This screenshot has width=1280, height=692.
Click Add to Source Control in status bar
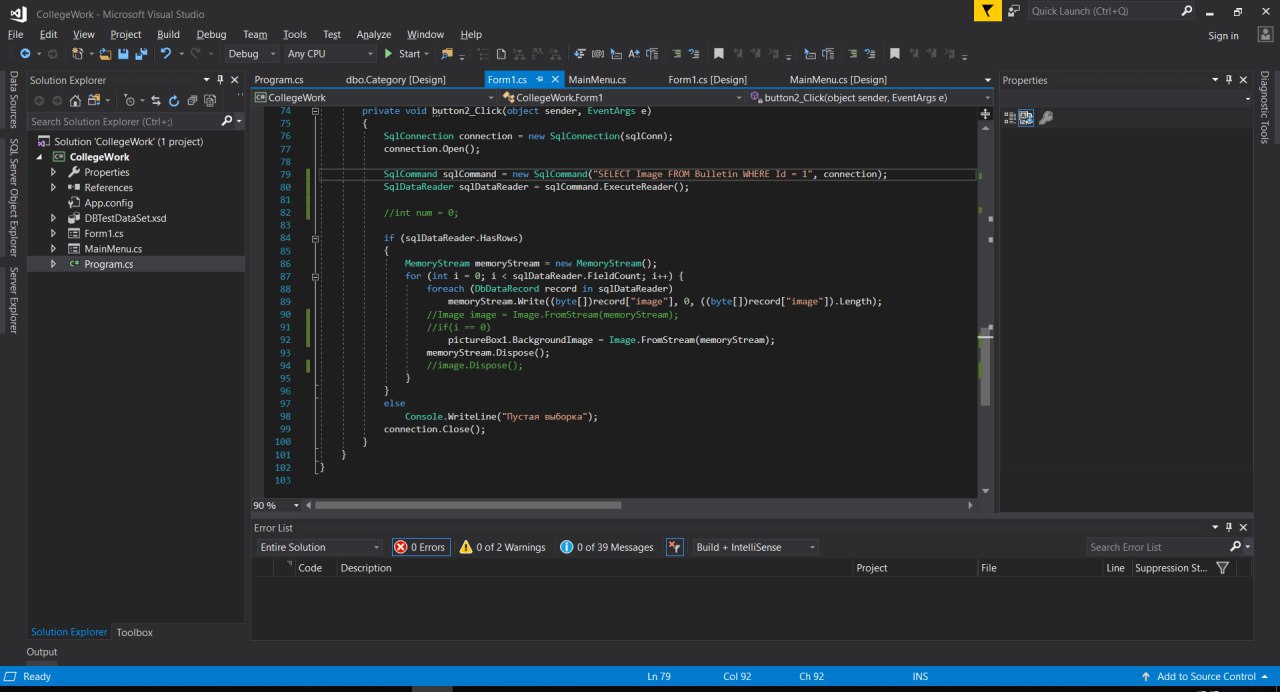click(1205, 677)
